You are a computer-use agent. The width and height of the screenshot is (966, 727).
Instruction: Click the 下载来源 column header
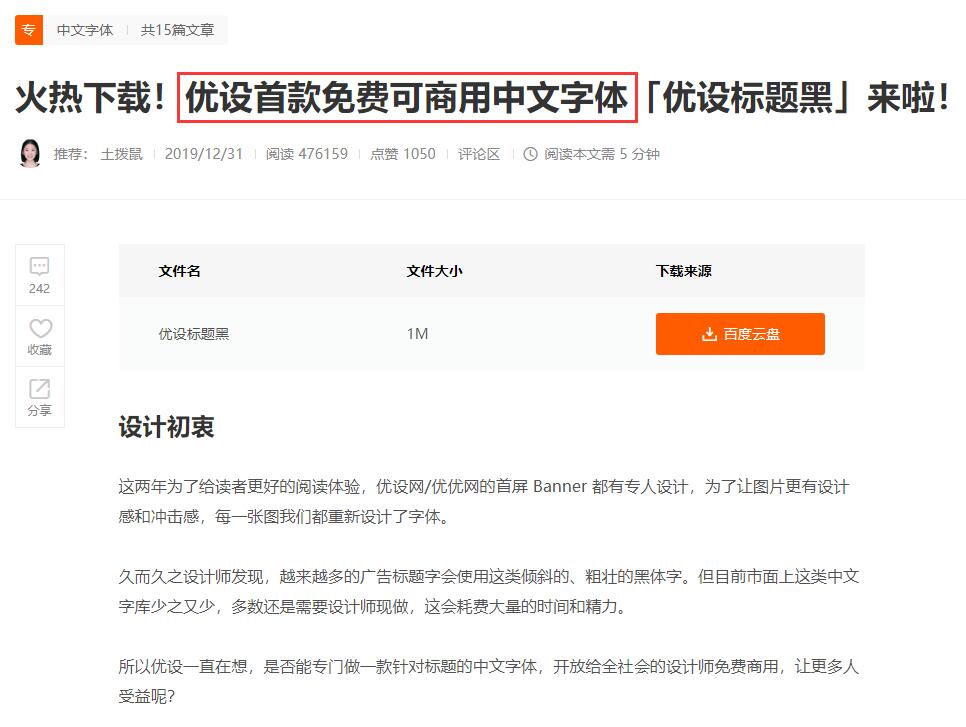[x=684, y=271]
